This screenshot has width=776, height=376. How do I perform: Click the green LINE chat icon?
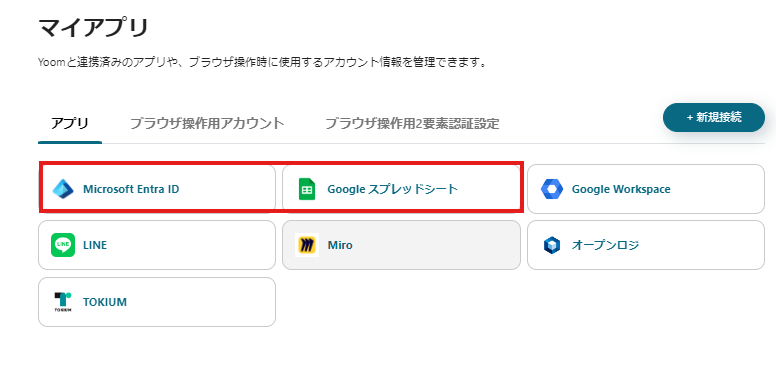coord(63,245)
